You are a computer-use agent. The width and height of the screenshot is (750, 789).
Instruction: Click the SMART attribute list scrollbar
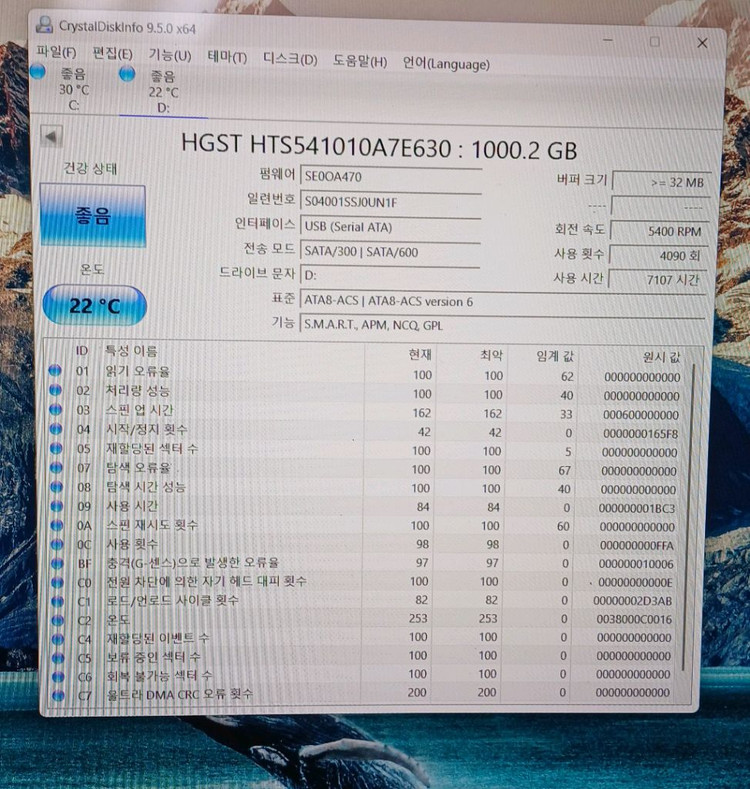688,518
